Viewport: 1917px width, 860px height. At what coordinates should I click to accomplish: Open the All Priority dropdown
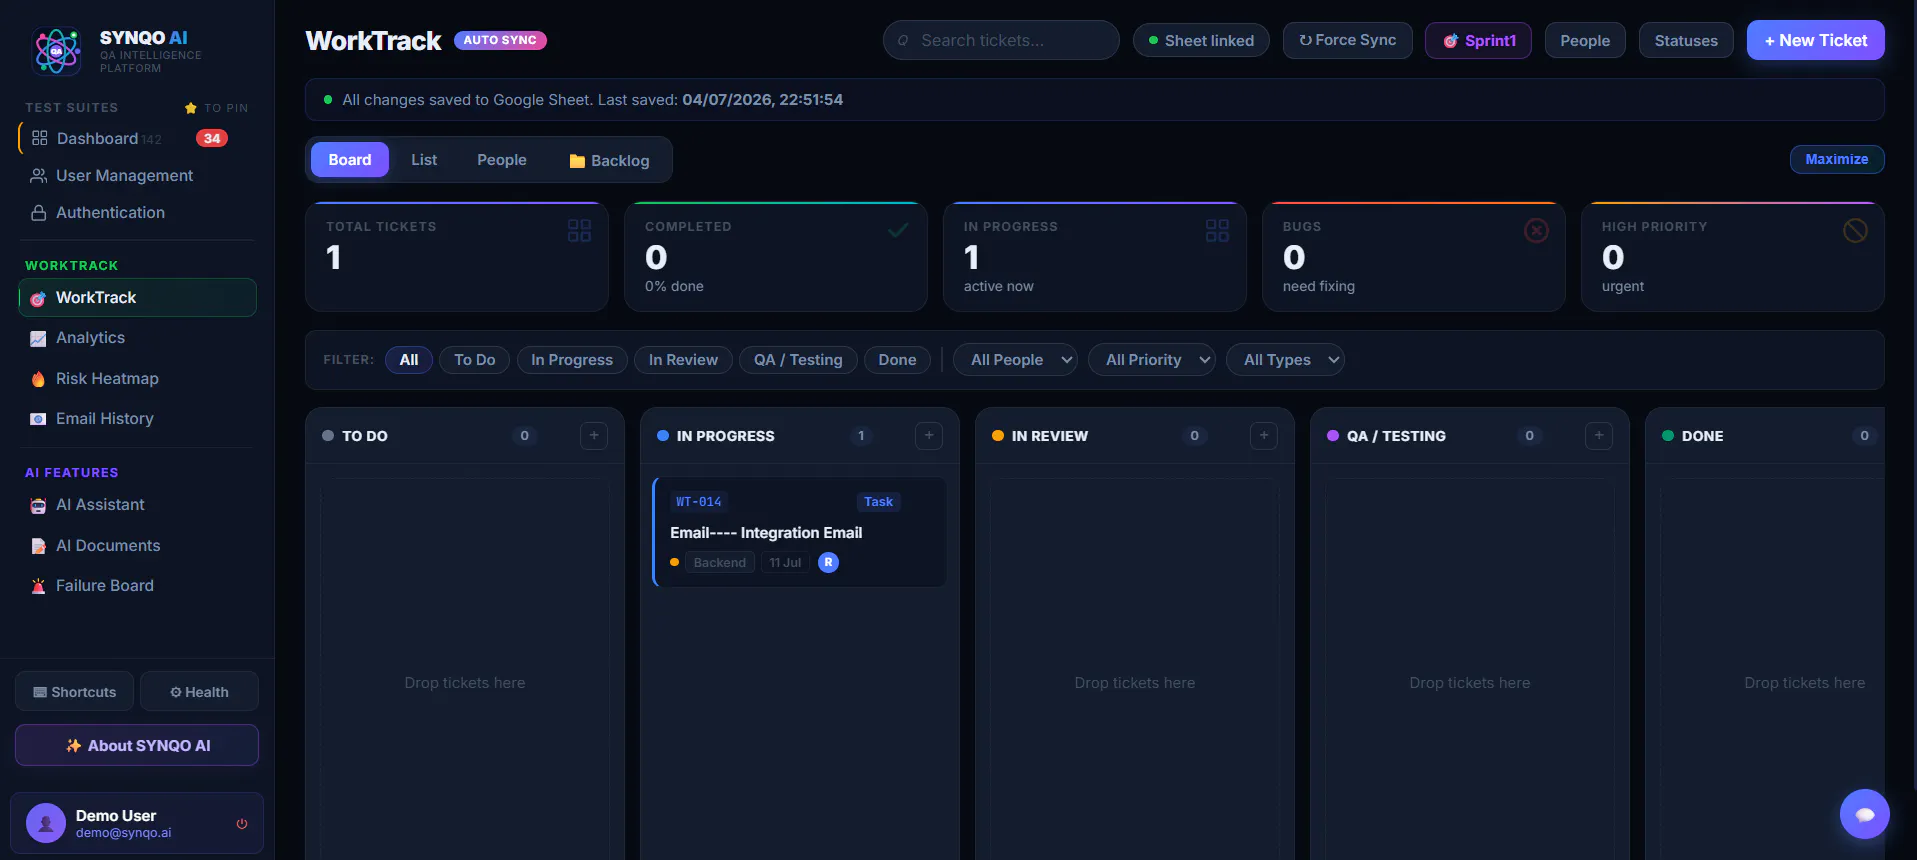pos(1152,360)
